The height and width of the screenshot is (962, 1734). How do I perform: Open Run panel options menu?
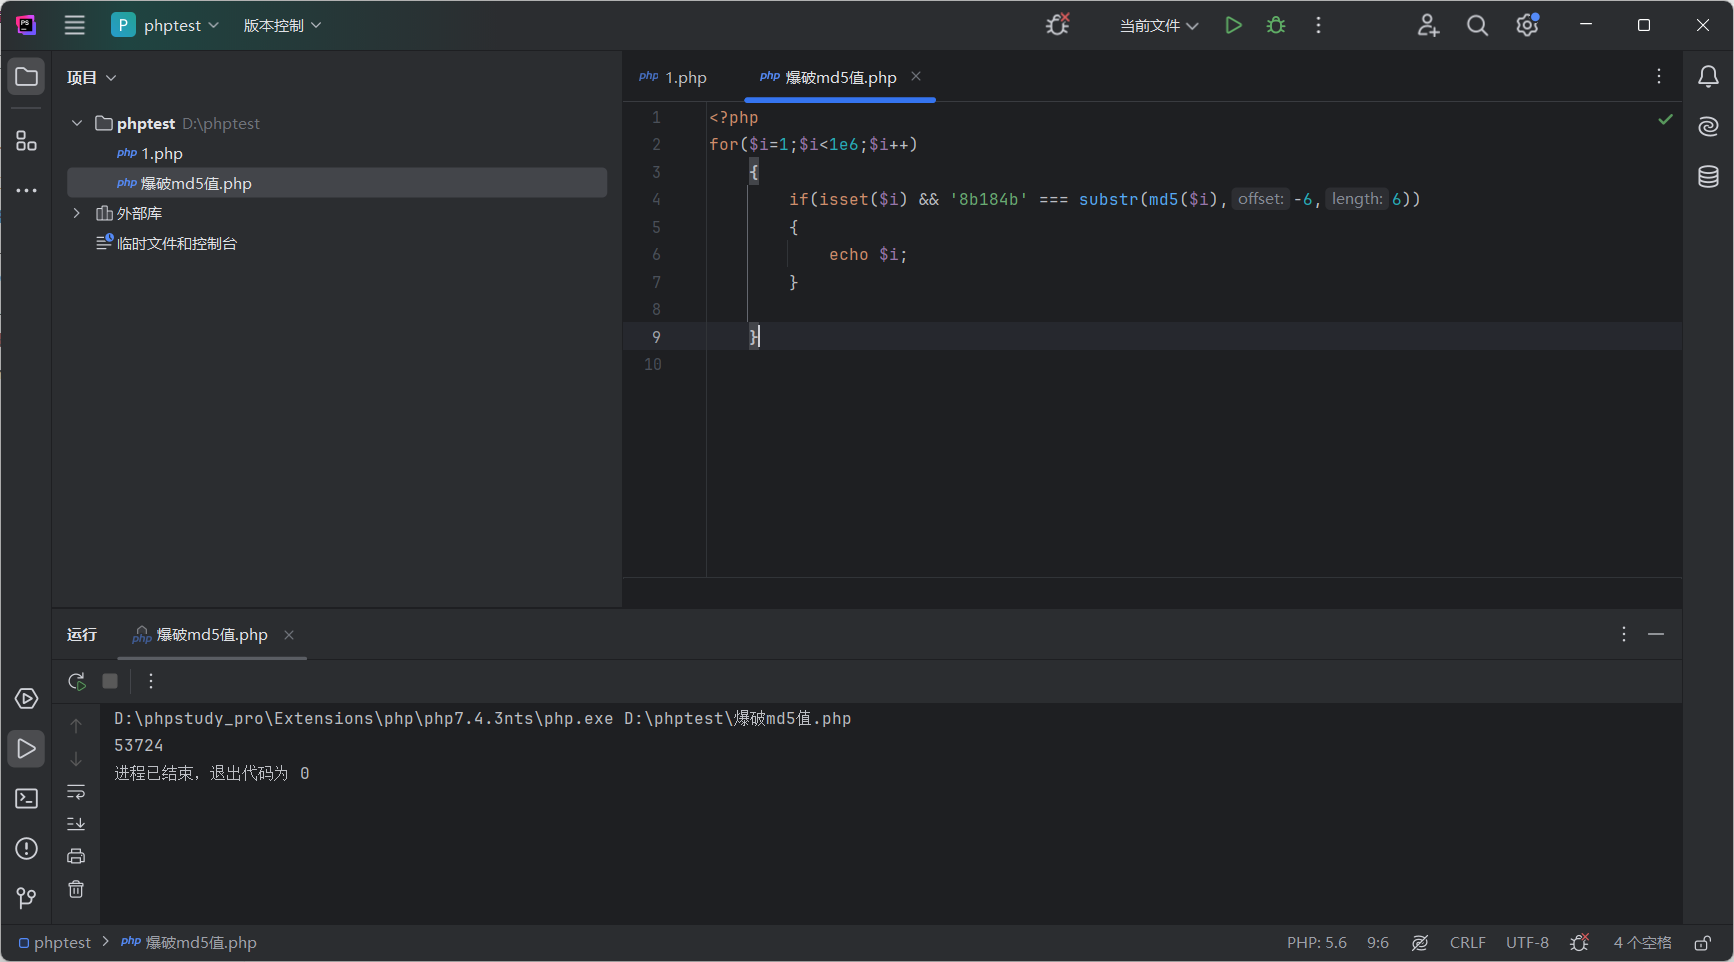point(1624,634)
